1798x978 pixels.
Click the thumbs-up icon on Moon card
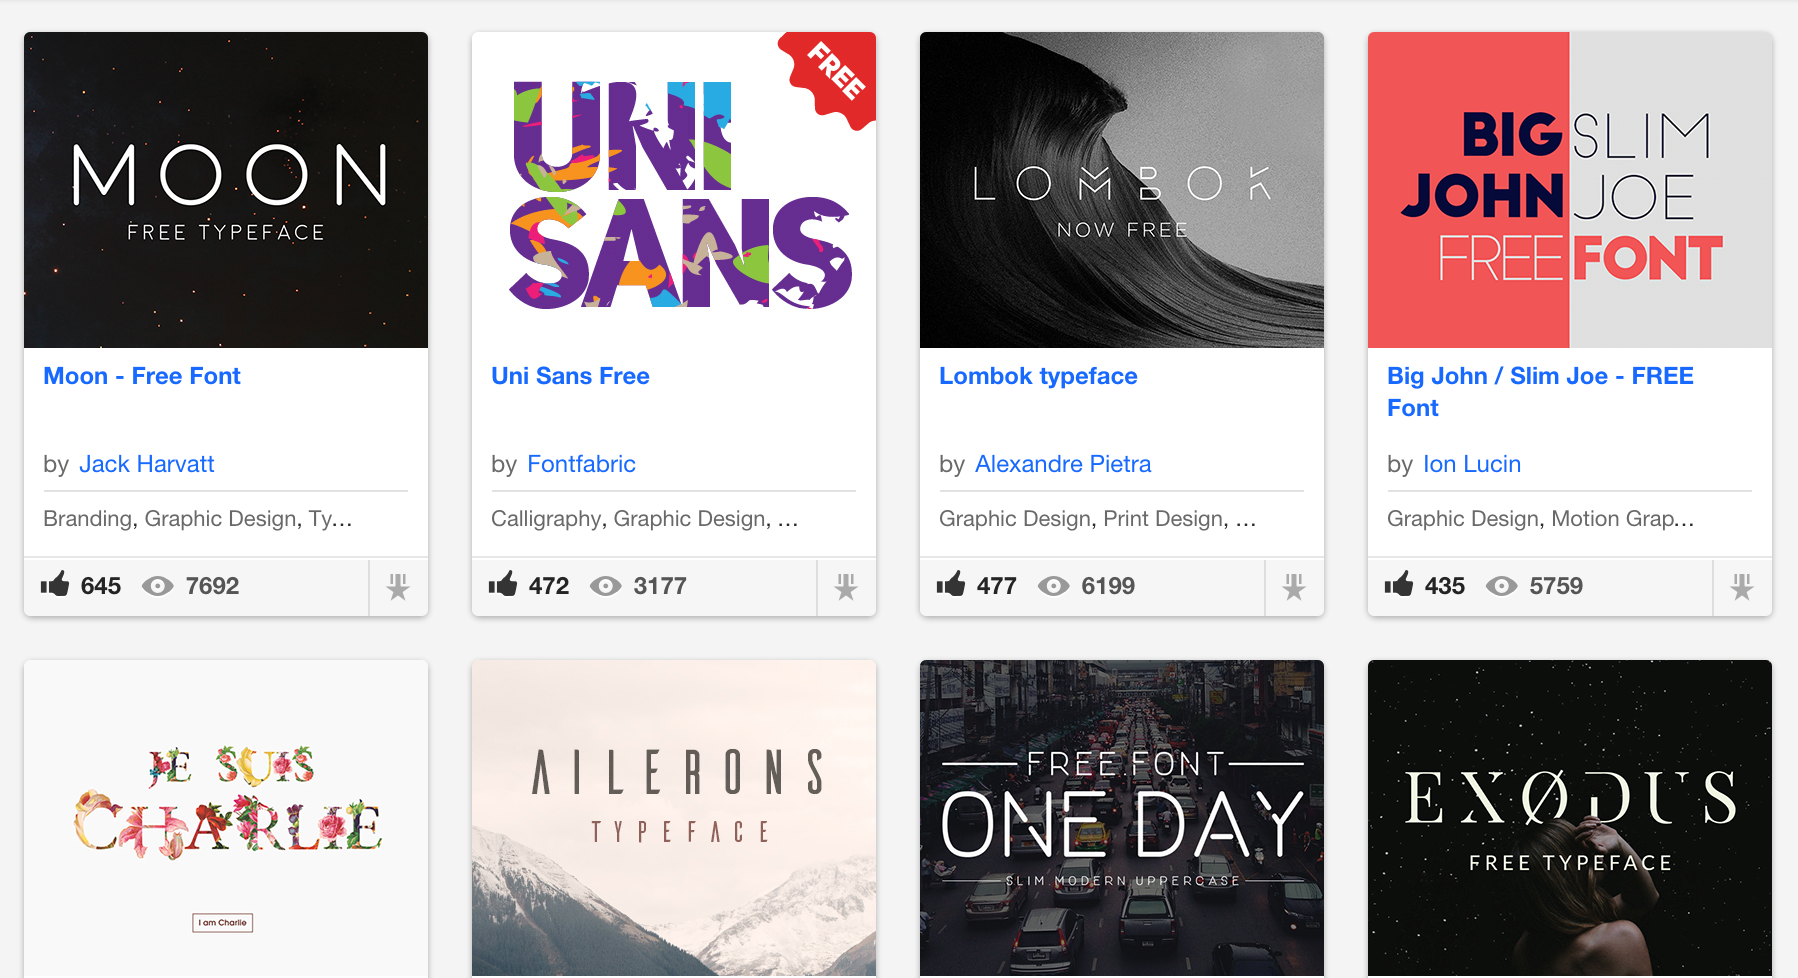point(55,584)
